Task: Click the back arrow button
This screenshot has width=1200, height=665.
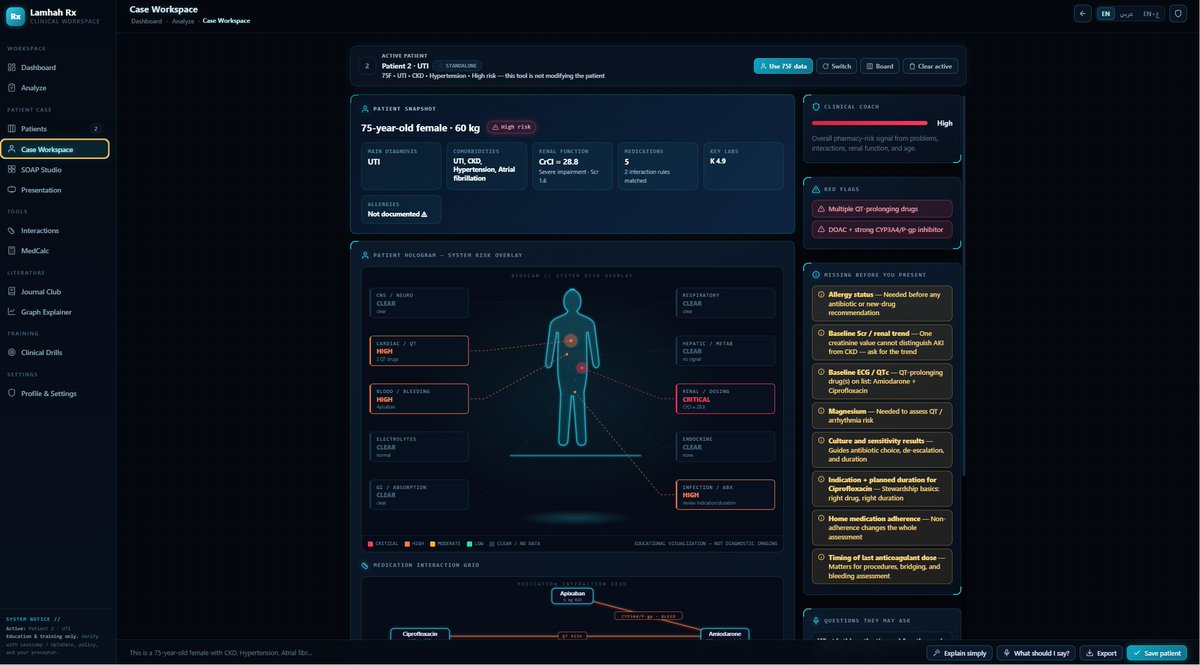Action: pyautogui.click(x=1083, y=14)
